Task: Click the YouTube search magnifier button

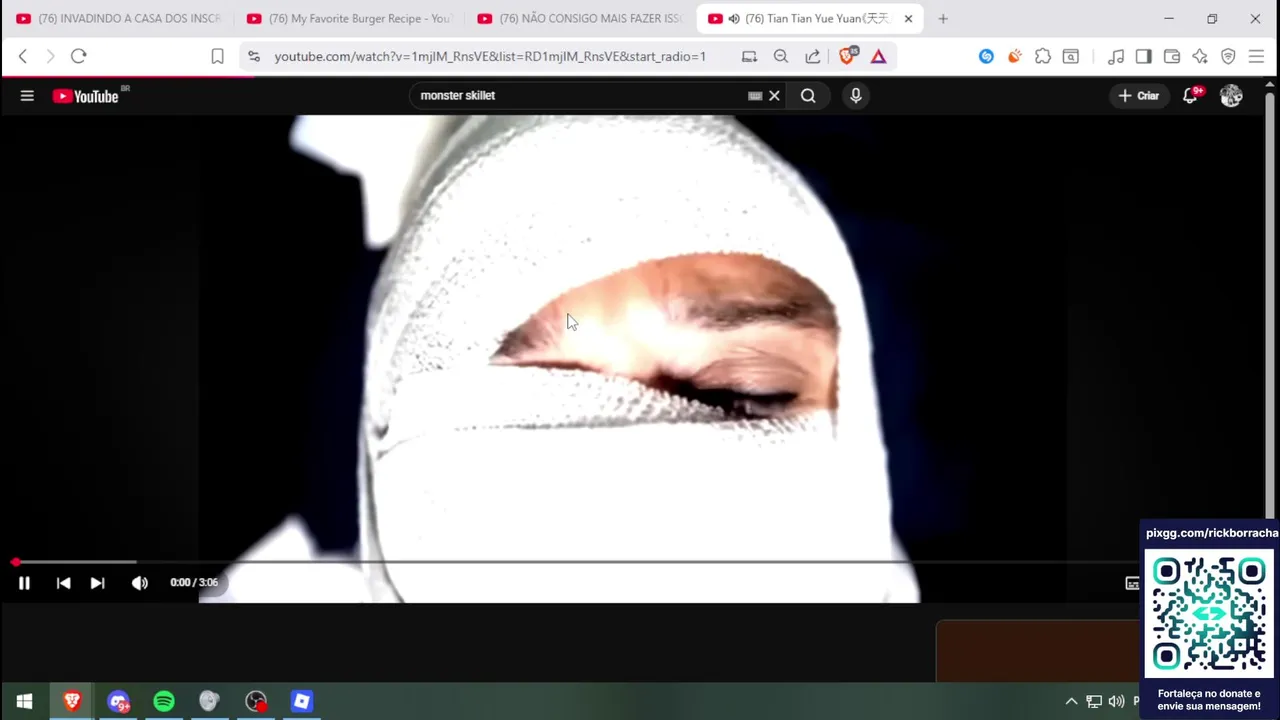Action: 808,96
